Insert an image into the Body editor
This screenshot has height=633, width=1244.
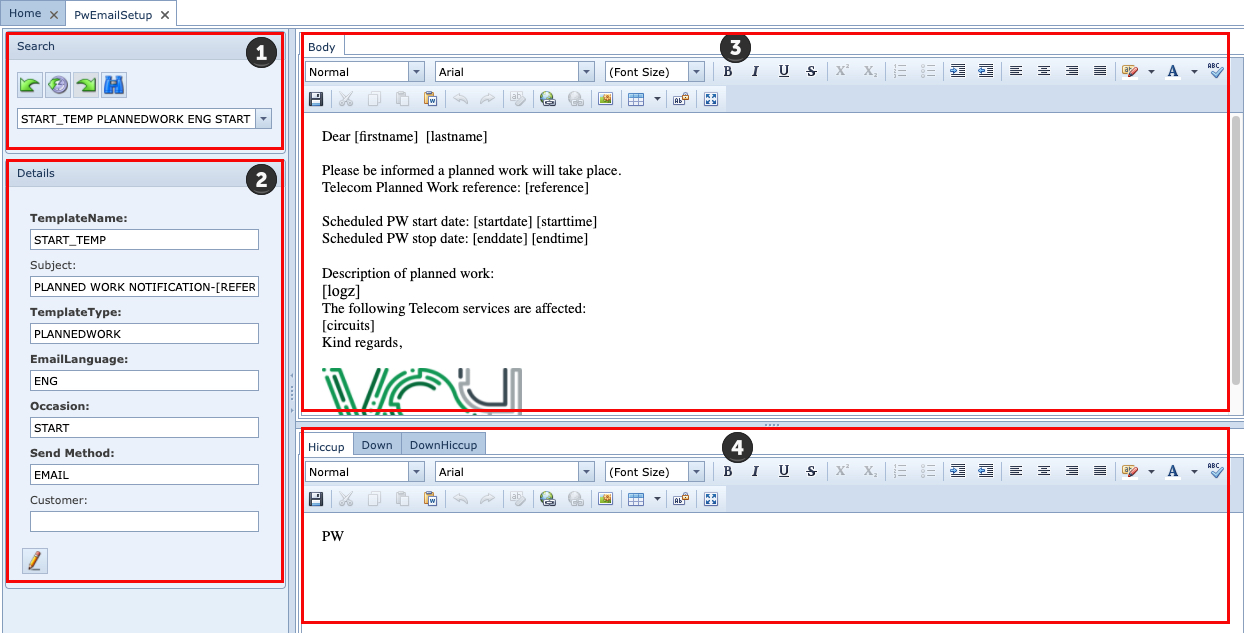point(605,99)
